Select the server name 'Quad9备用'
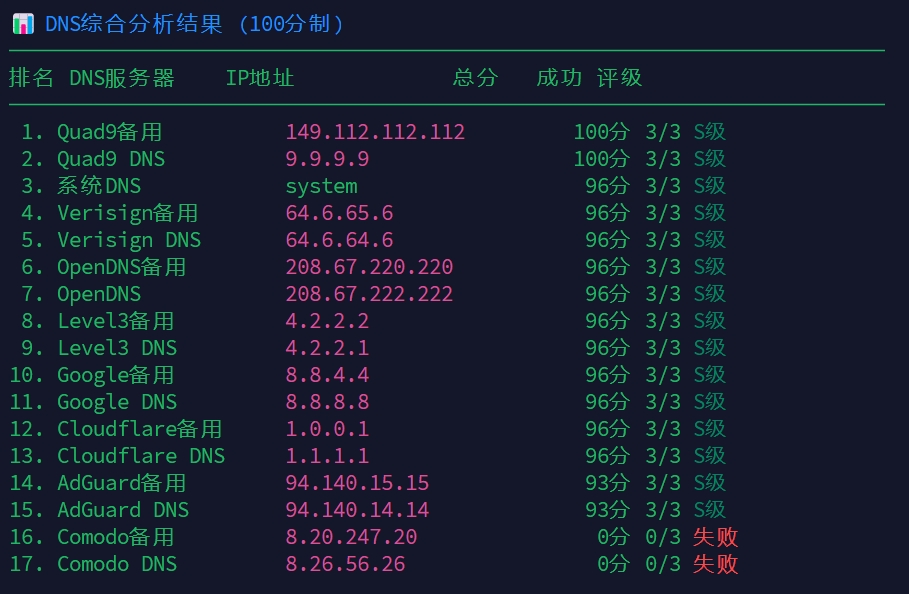The width and height of the screenshot is (909, 594). point(110,132)
